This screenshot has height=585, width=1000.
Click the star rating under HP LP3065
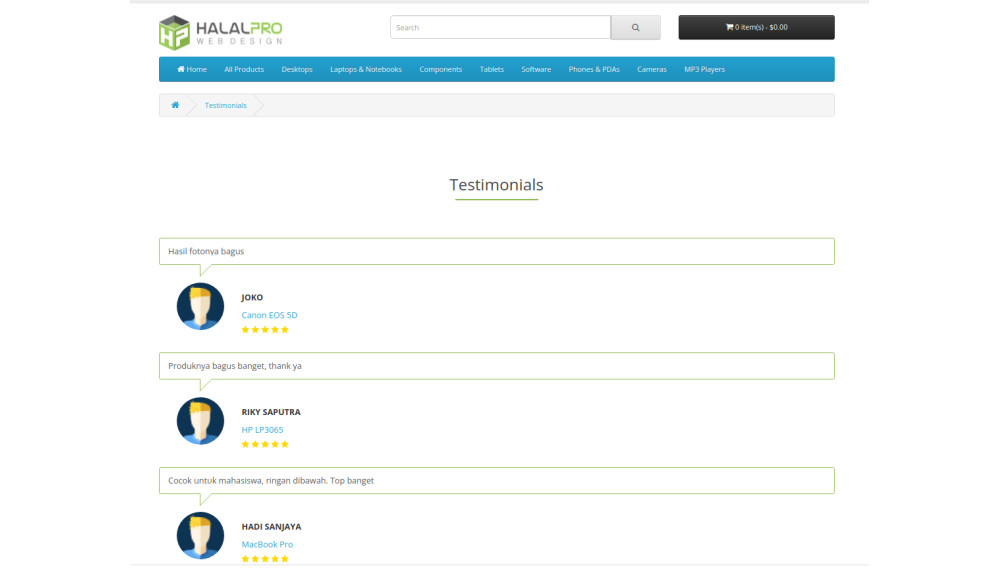(265, 444)
